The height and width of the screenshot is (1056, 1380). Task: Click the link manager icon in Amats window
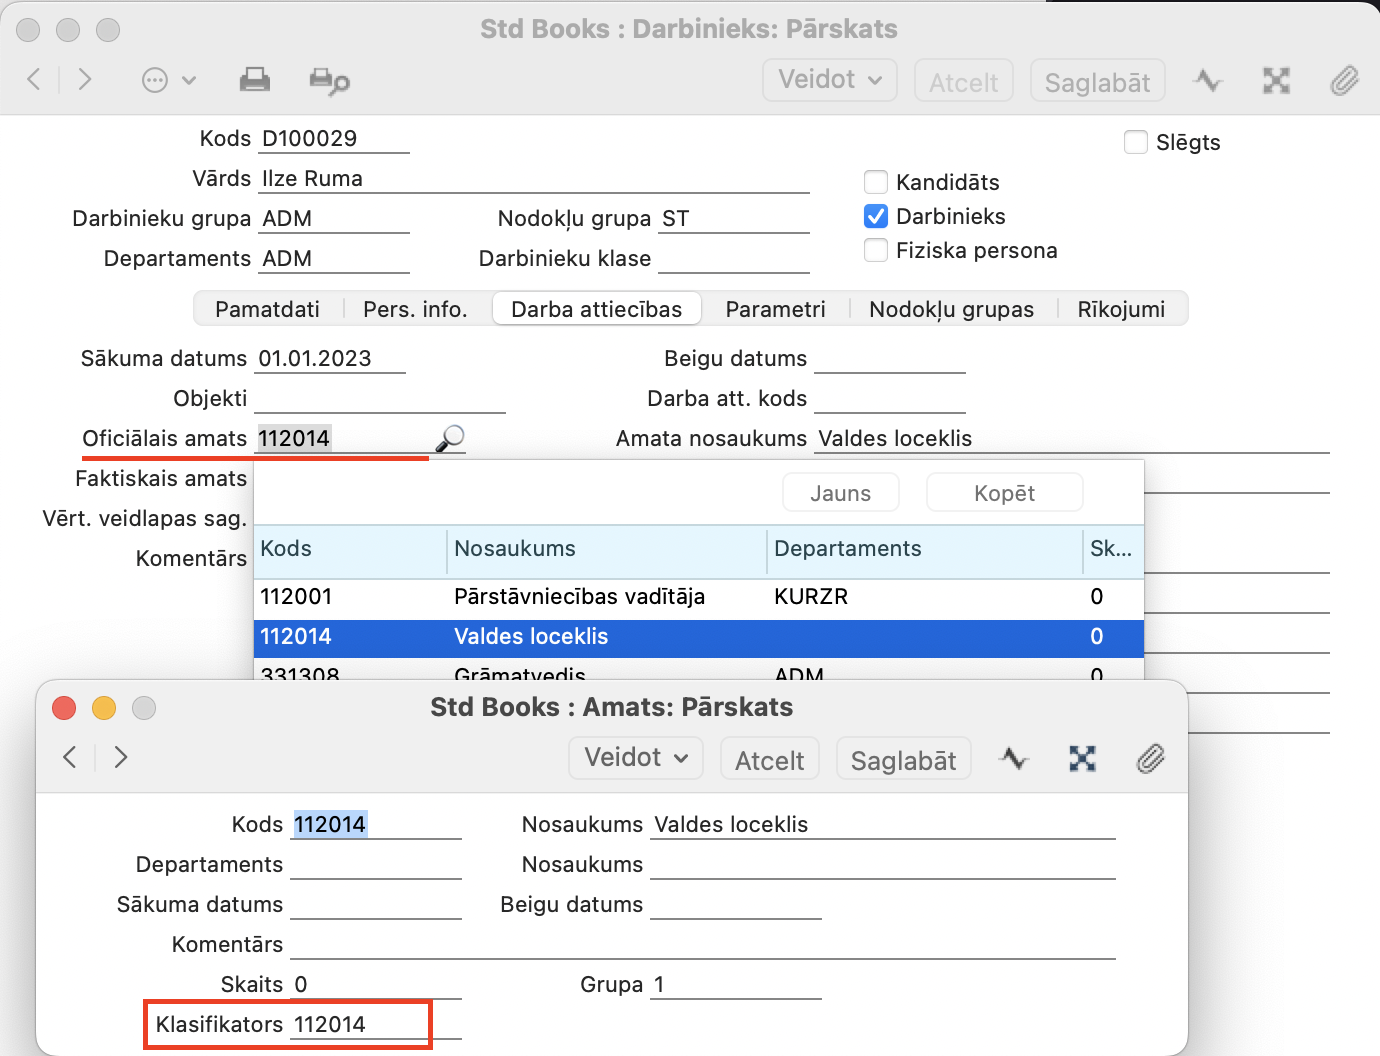tap(1082, 759)
